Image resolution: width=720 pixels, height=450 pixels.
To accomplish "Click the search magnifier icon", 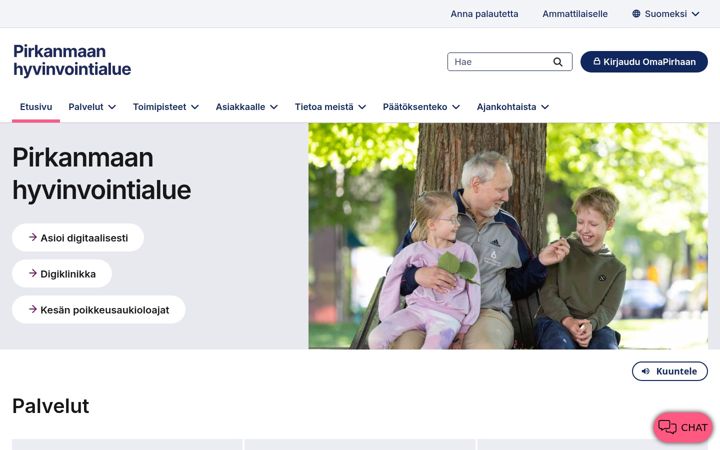I will (557, 62).
